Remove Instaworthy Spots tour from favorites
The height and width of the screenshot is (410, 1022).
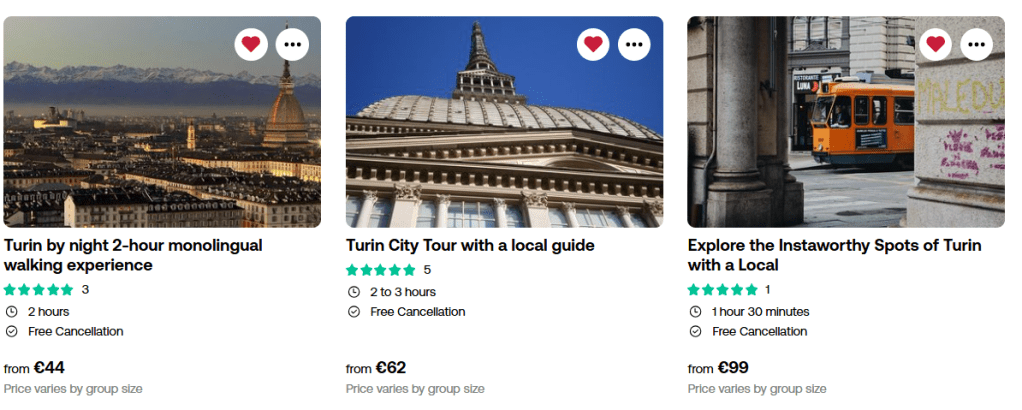(935, 44)
